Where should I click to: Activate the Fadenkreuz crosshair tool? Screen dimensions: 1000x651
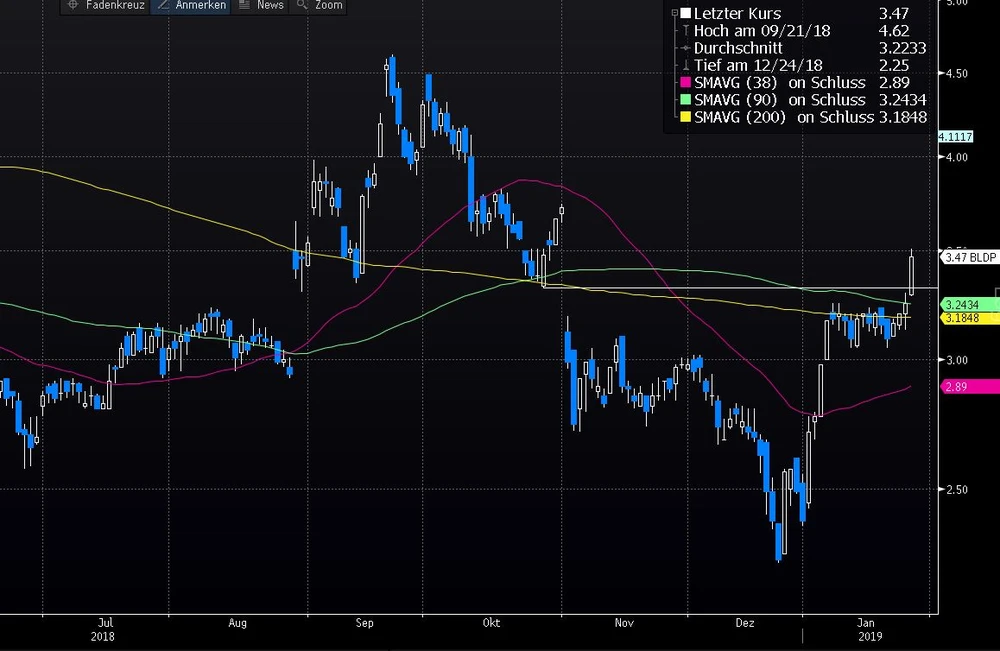(104, 6)
